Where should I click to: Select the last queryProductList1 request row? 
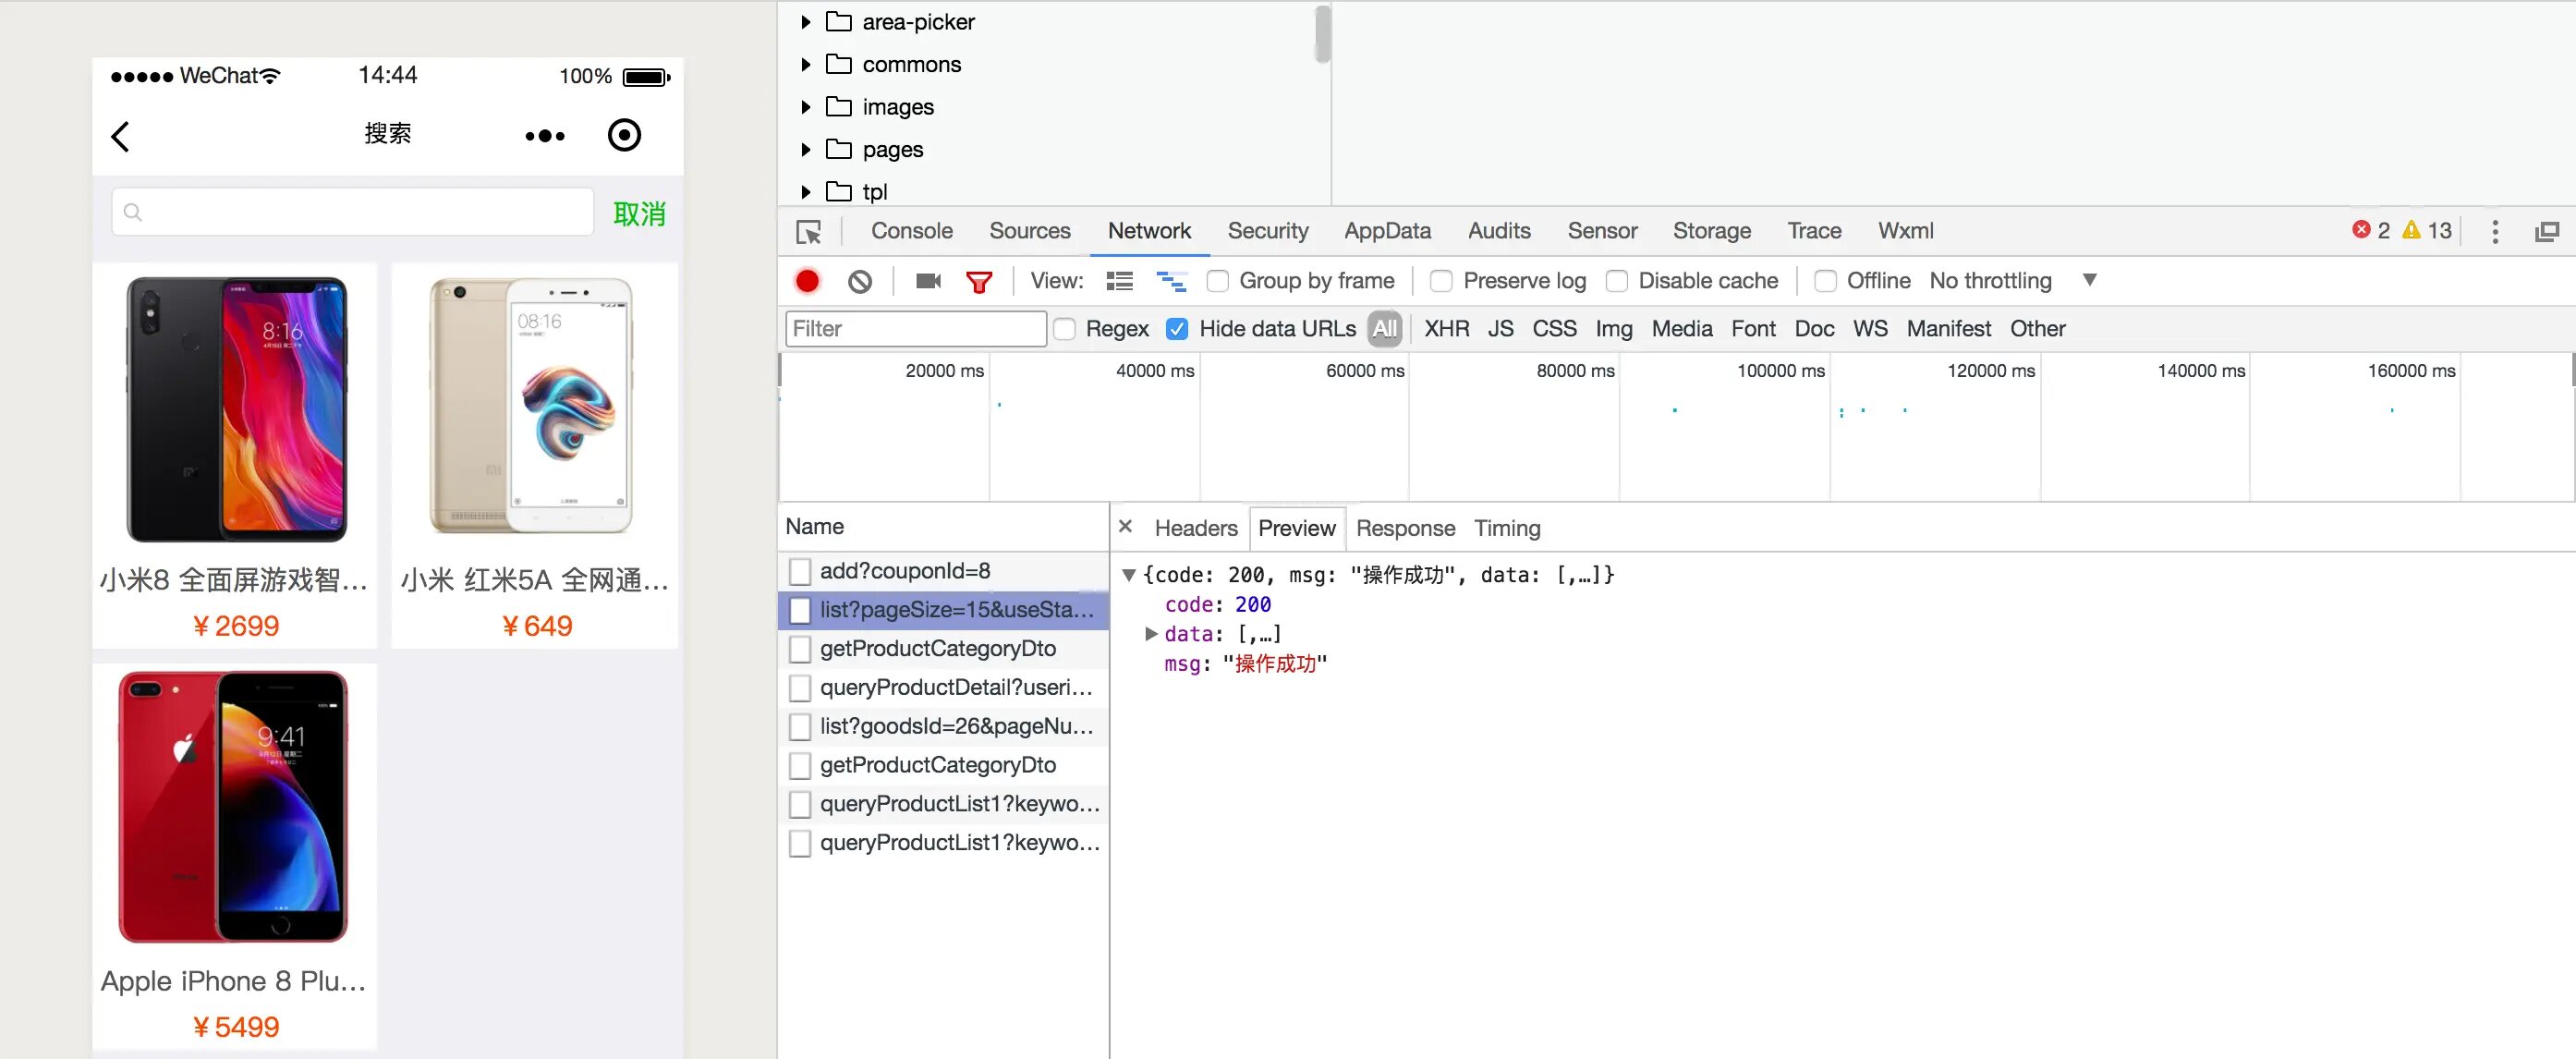click(943, 843)
